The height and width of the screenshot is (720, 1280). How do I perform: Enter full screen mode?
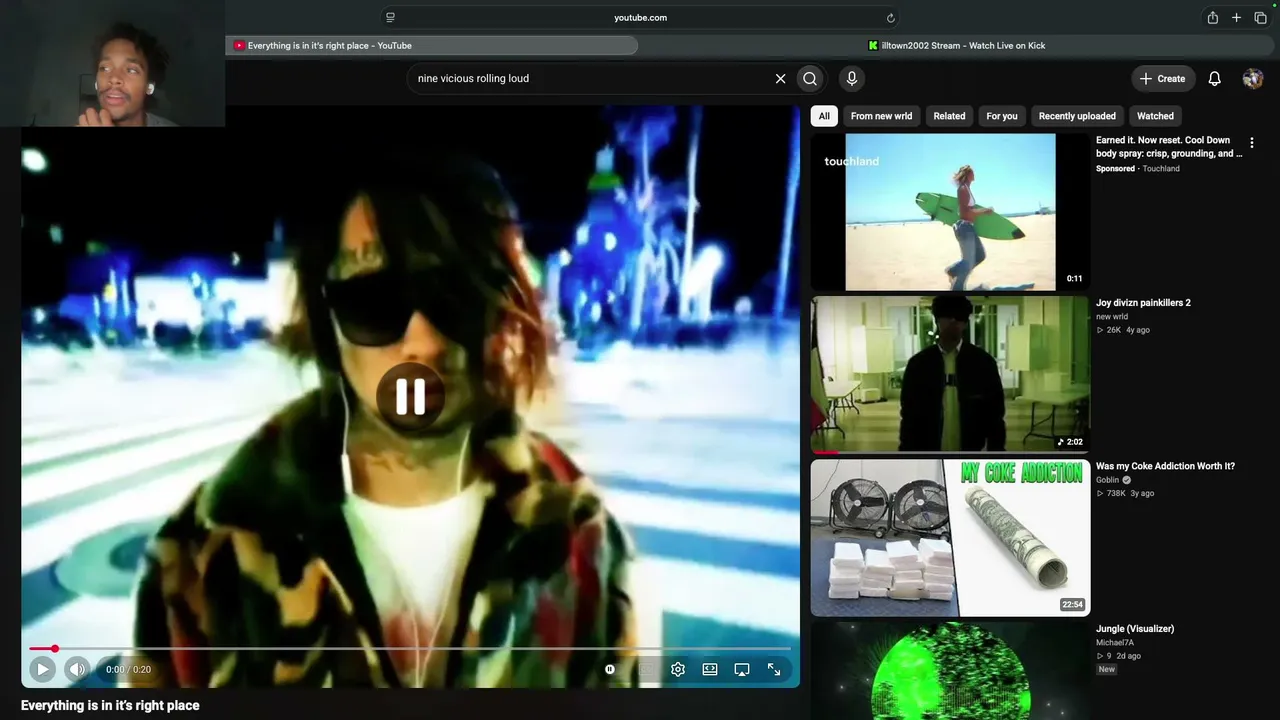774,669
